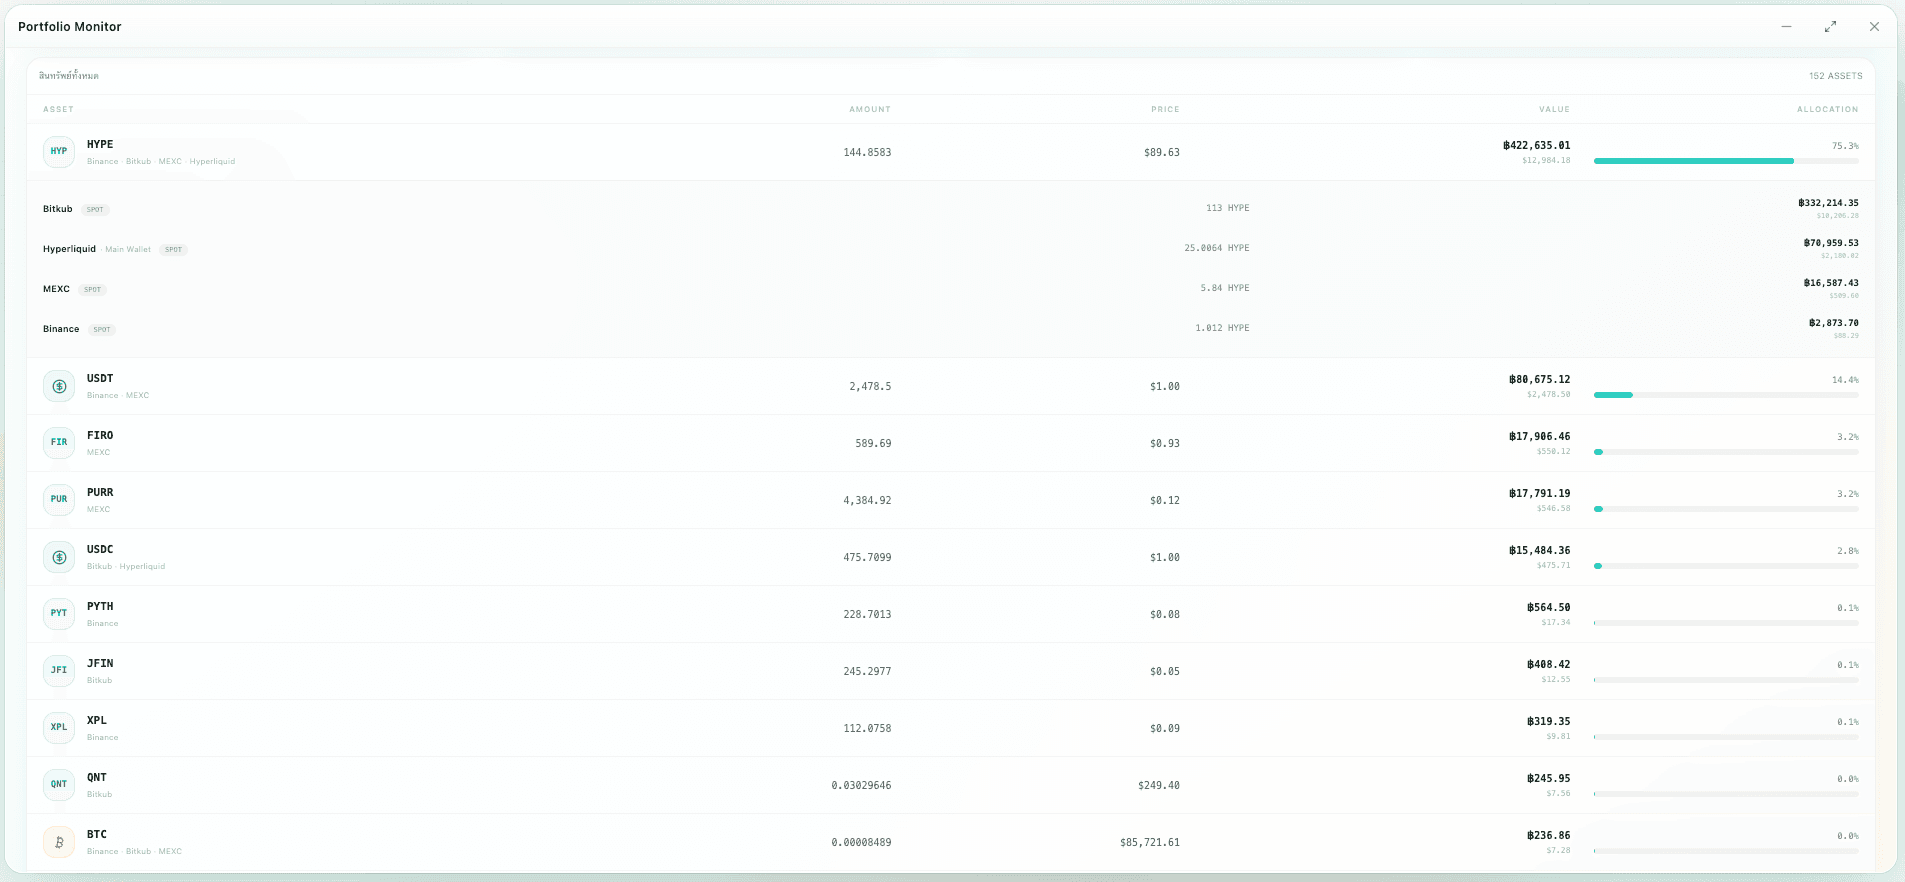Click the ฿332,214.35 Bitkub value
Screen dimensions: 1905x882
click(1828, 203)
